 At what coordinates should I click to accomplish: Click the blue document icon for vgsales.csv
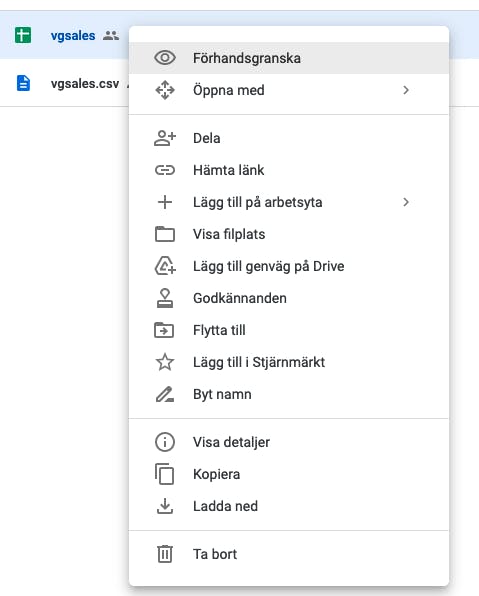point(23,83)
